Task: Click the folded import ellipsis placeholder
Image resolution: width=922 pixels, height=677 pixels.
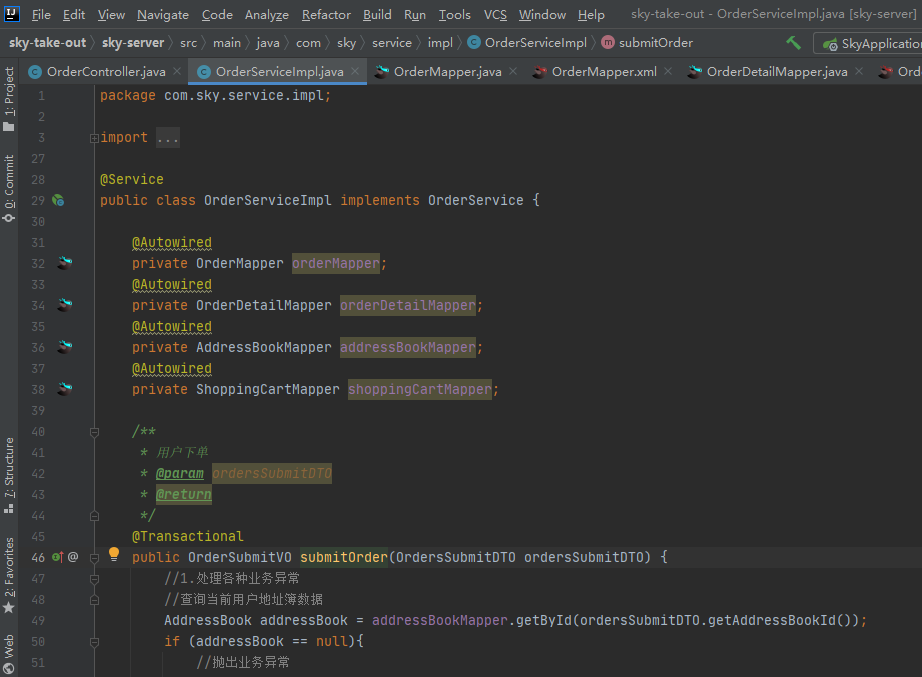Action: click(x=168, y=138)
